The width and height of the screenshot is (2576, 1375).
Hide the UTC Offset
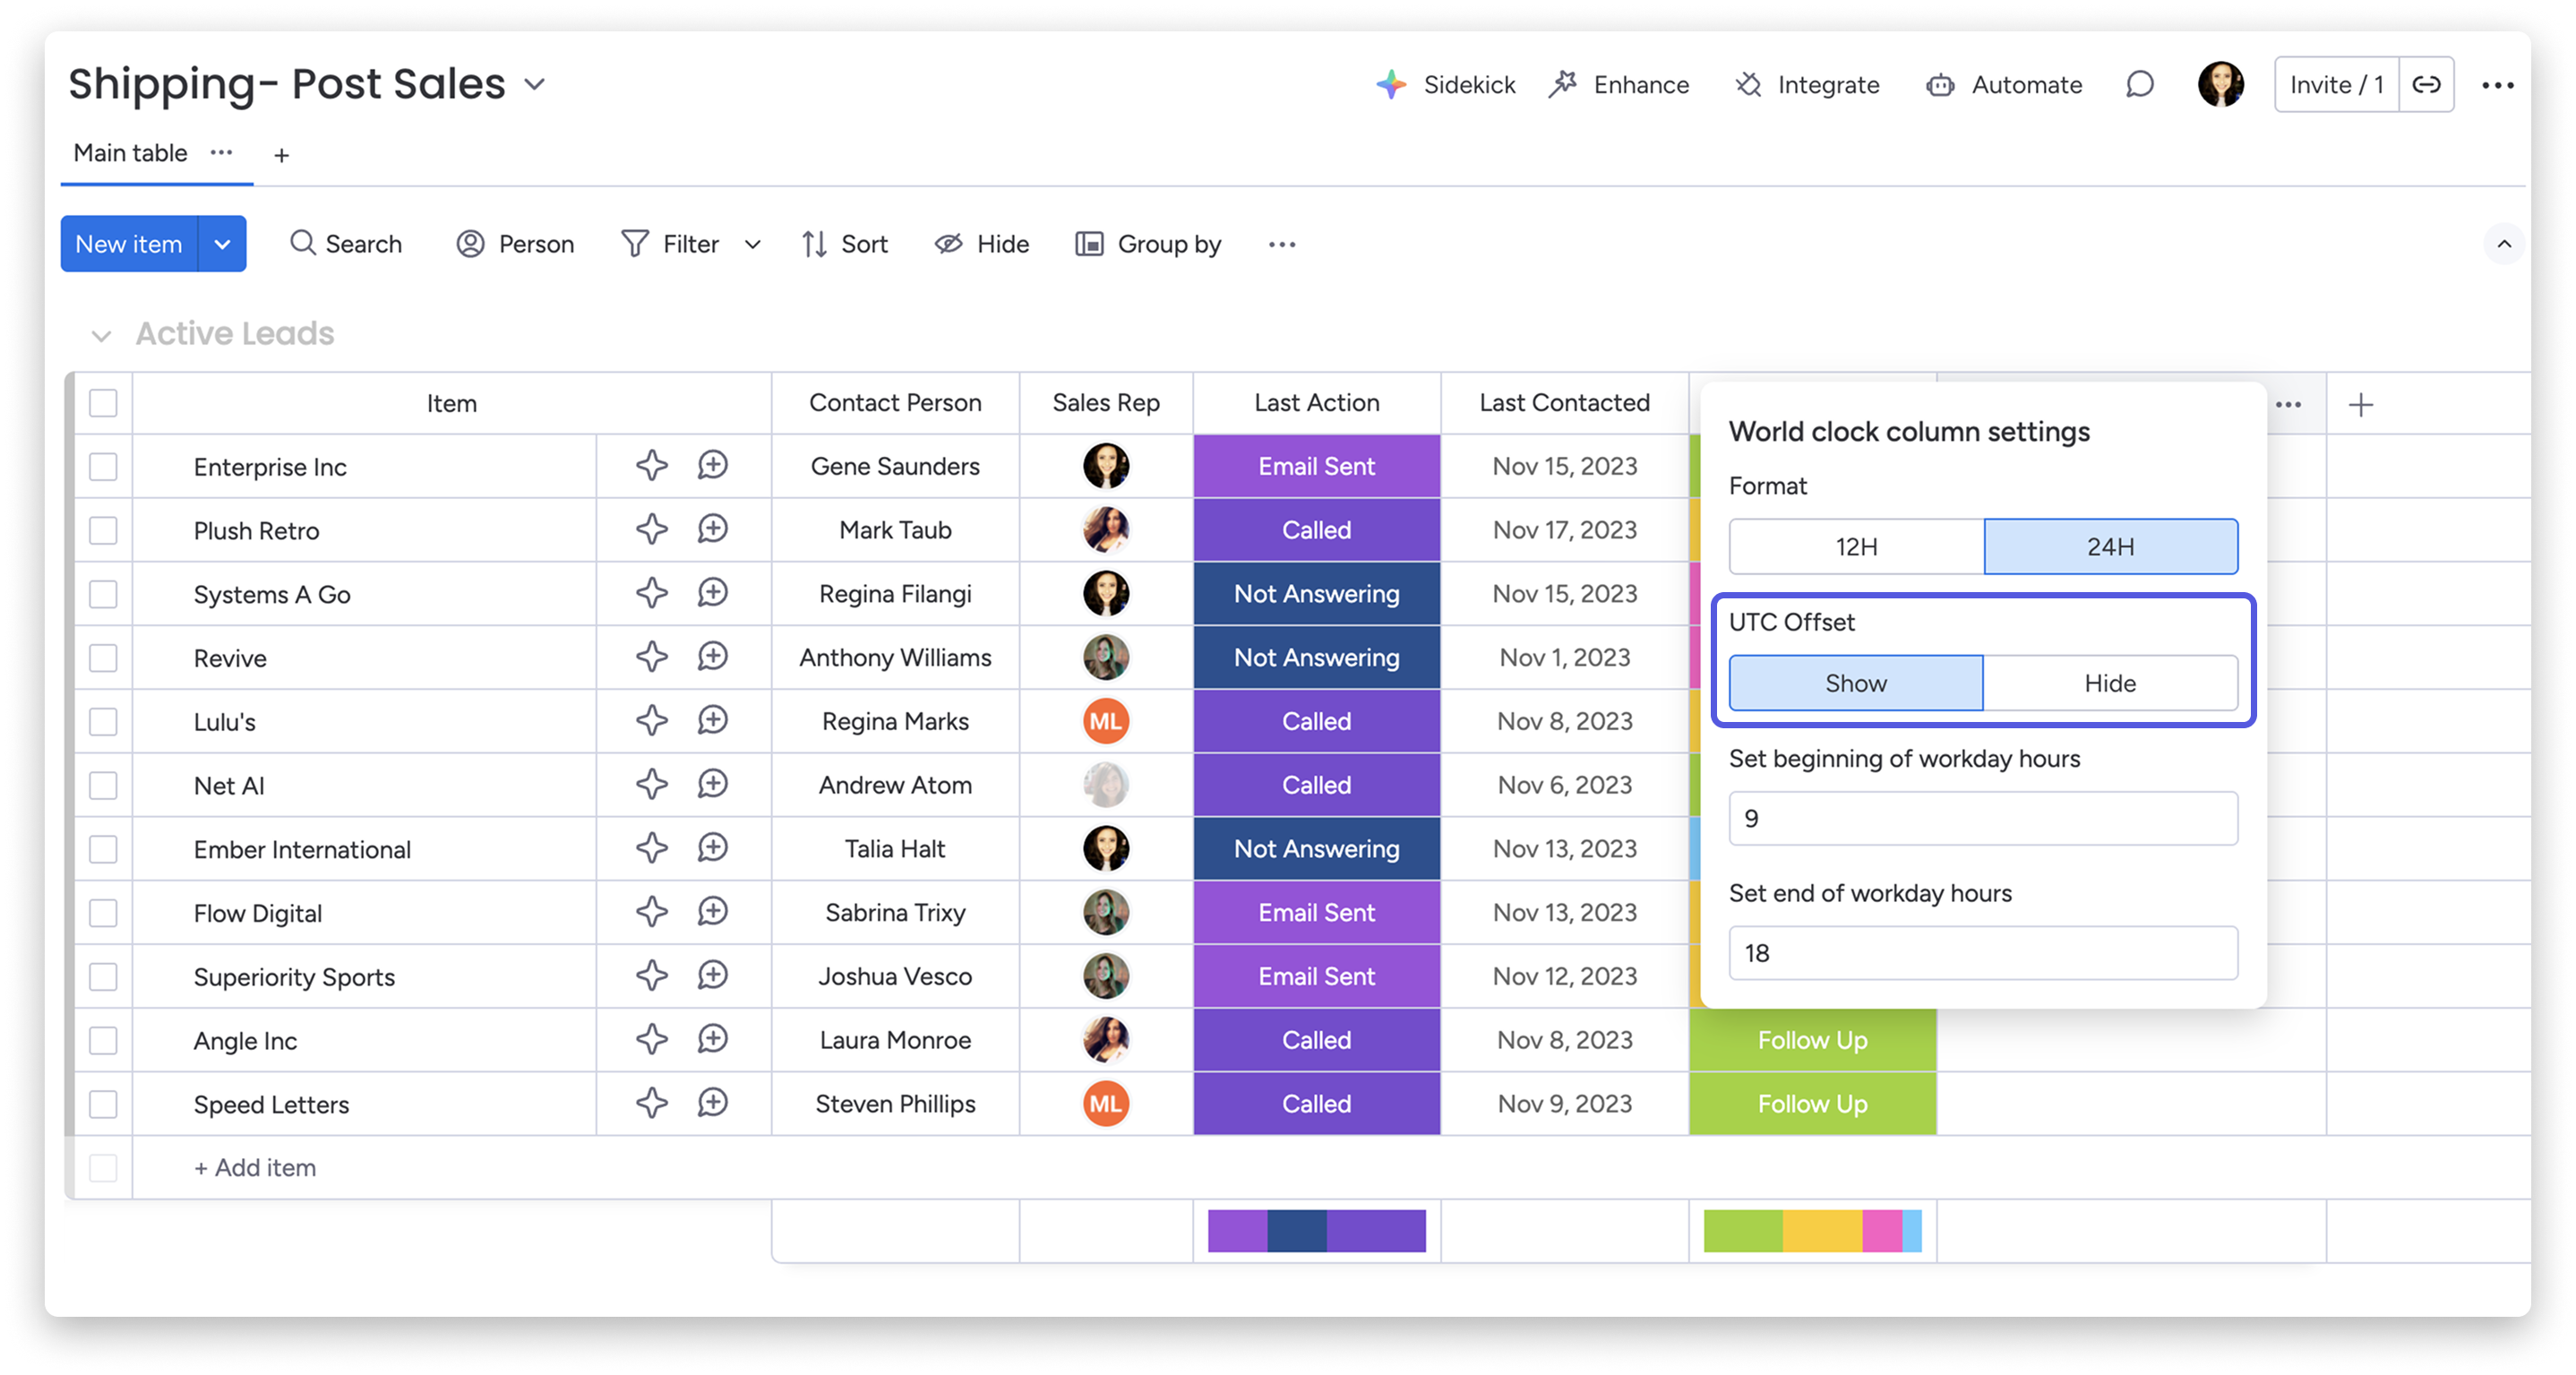(2110, 684)
